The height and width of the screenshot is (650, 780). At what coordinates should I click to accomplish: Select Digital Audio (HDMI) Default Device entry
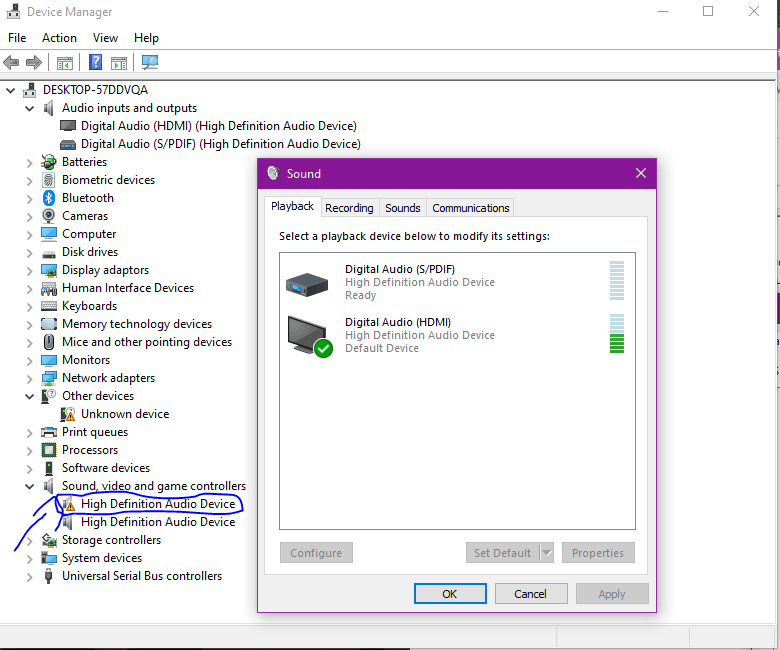point(457,335)
